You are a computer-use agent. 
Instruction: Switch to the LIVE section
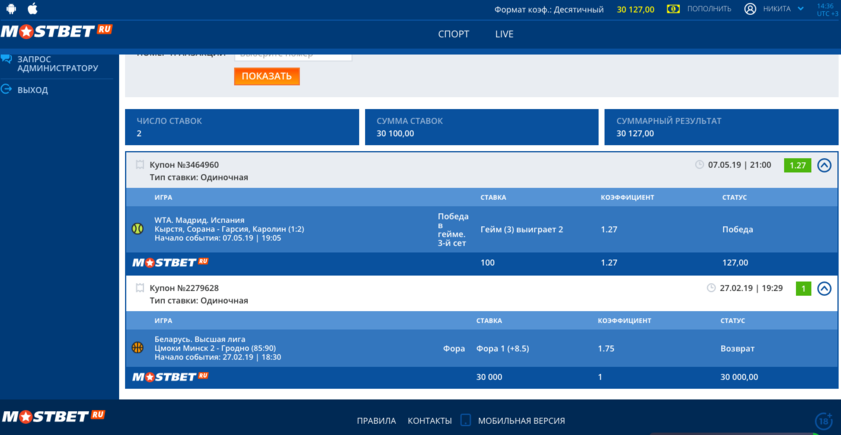click(x=504, y=34)
